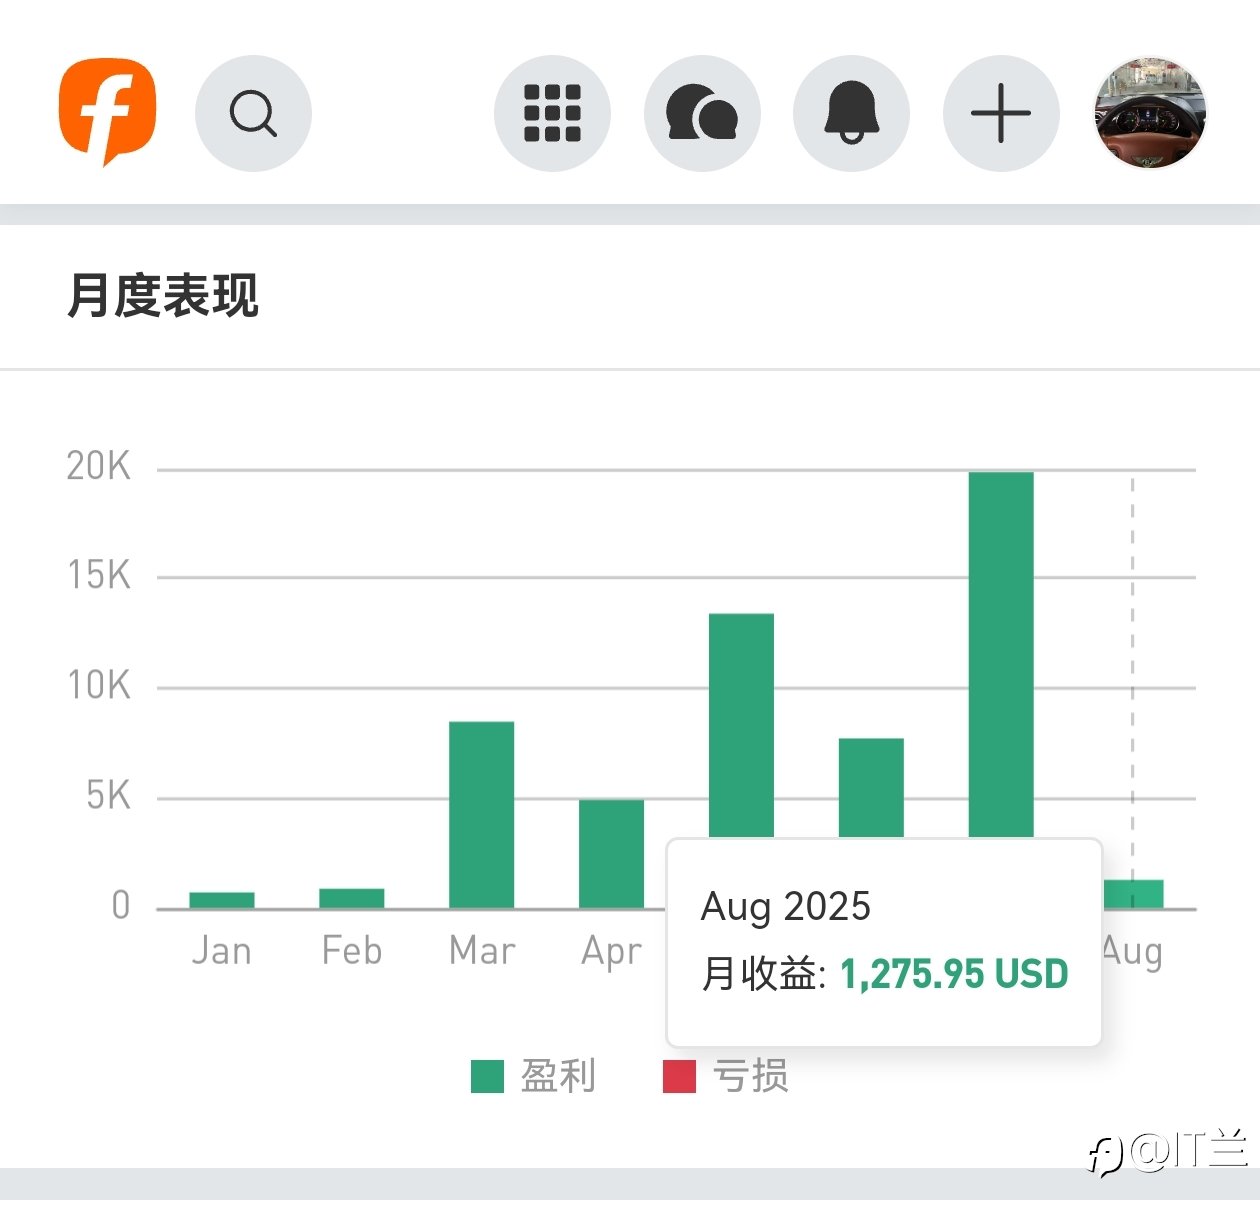
Task: Click the 5K axis label
Action: [108, 795]
